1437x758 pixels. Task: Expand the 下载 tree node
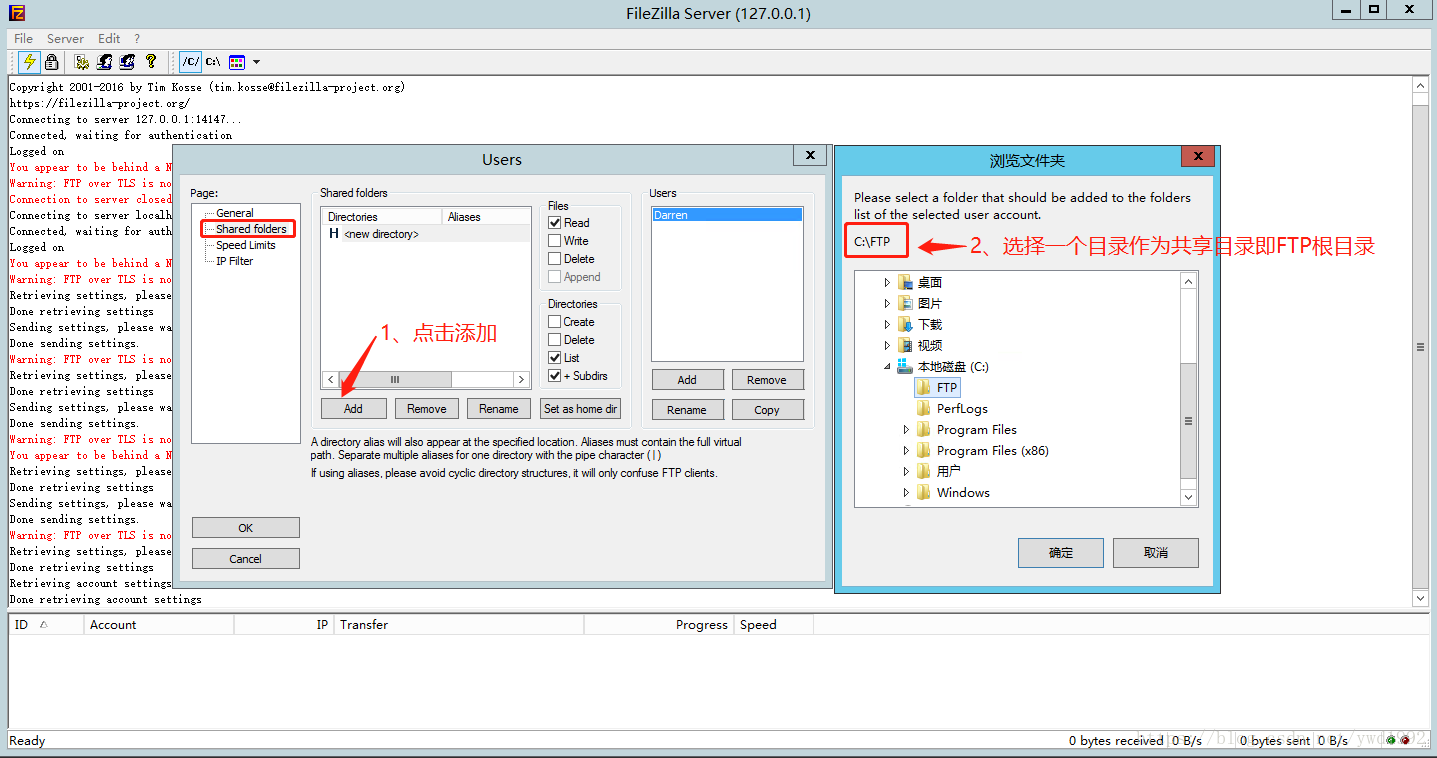tap(887, 325)
